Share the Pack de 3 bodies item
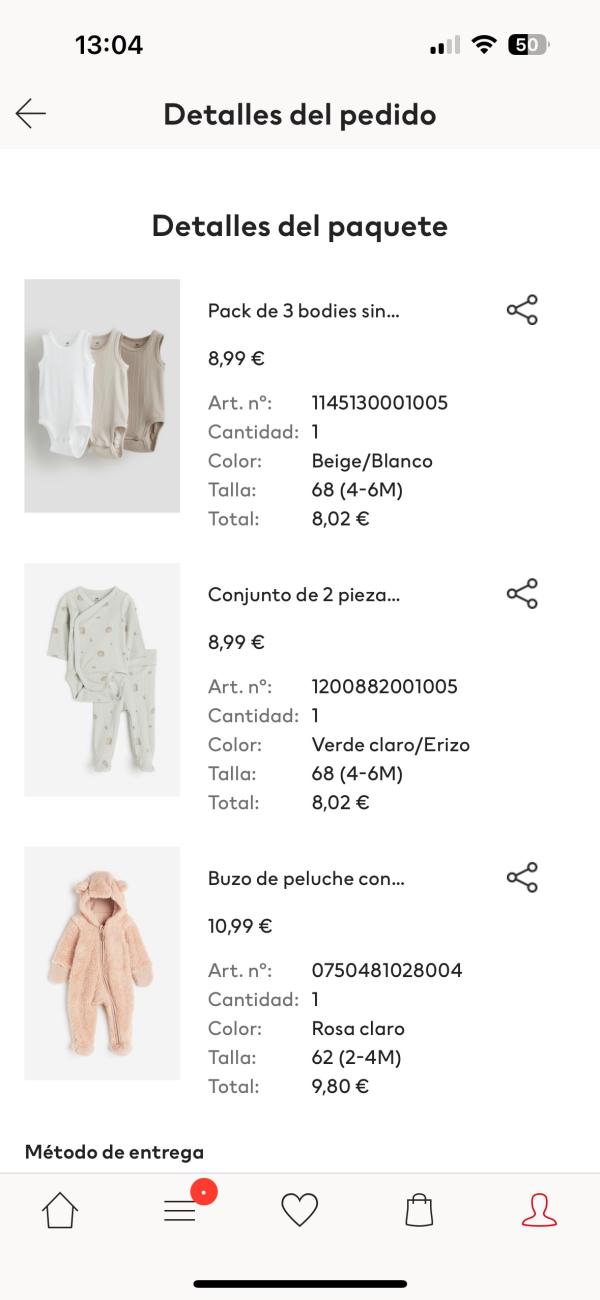The image size is (600, 1300). click(522, 310)
